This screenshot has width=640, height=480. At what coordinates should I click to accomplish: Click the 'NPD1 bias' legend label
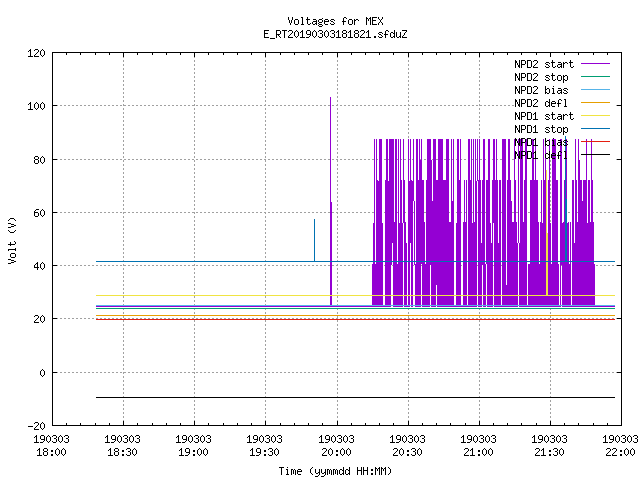pos(541,142)
